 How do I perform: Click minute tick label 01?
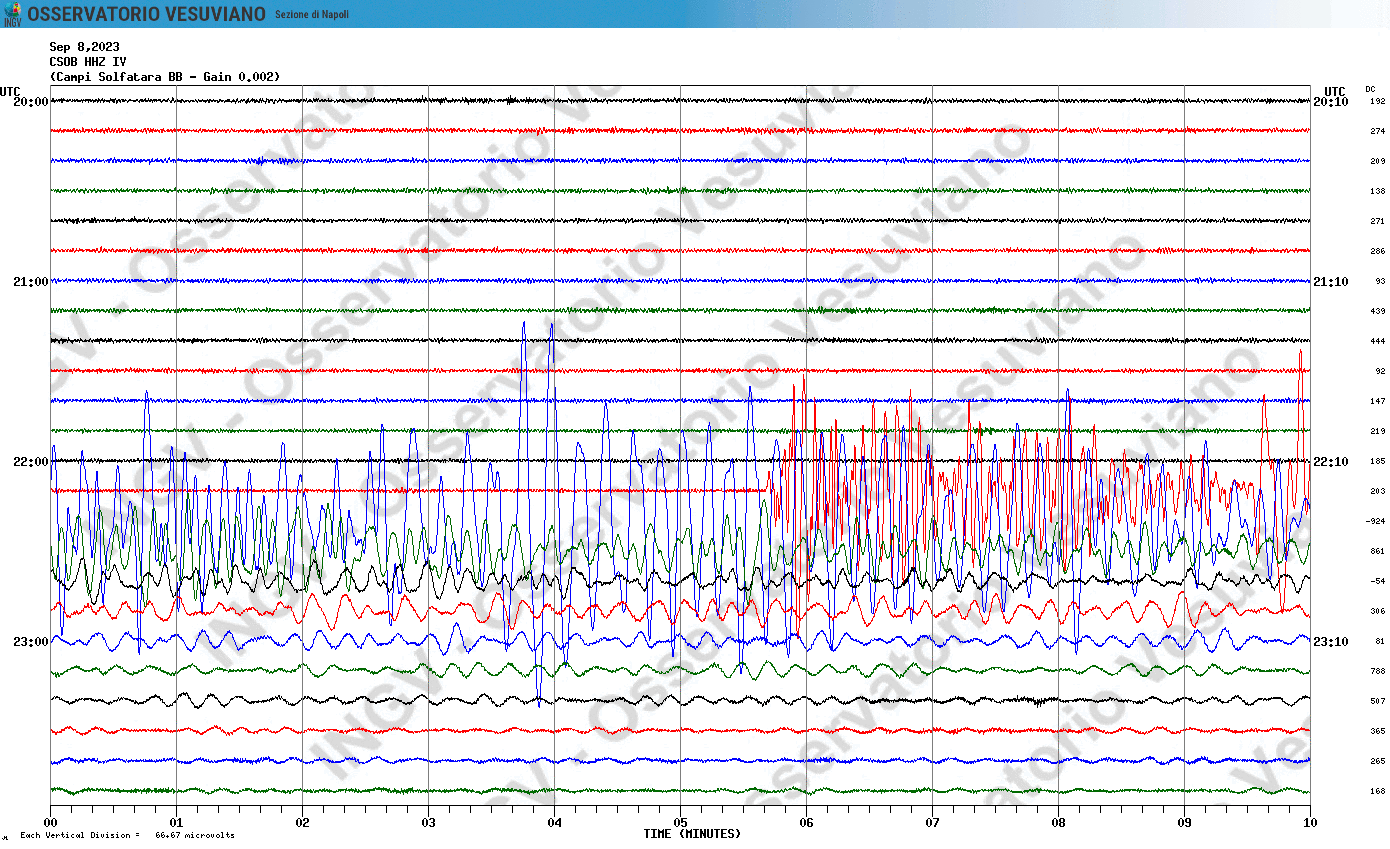tap(176, 823)
